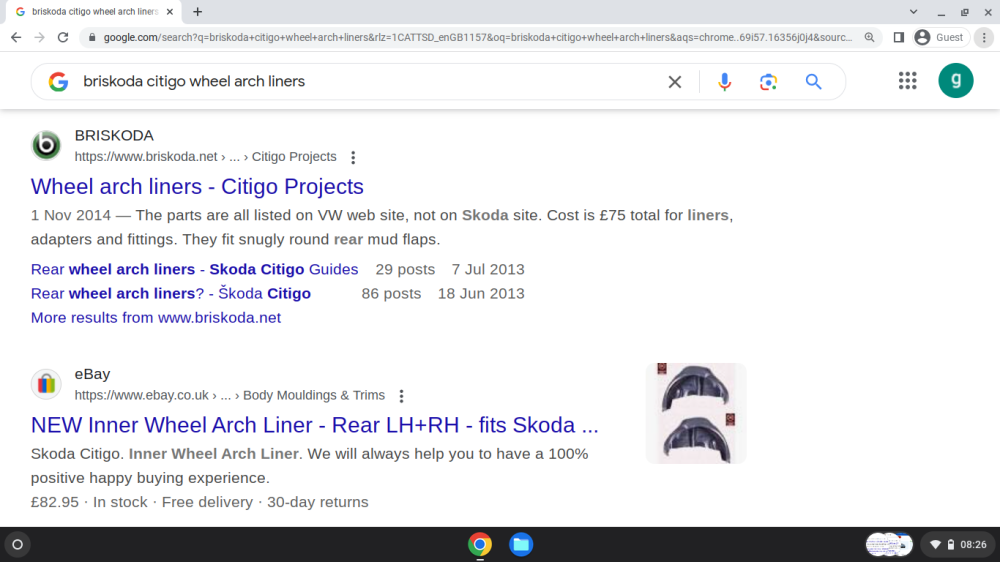Click 'More results from www.briskoda.net'
Viewport: 1000px width, 562px height.
click(156, 318)
